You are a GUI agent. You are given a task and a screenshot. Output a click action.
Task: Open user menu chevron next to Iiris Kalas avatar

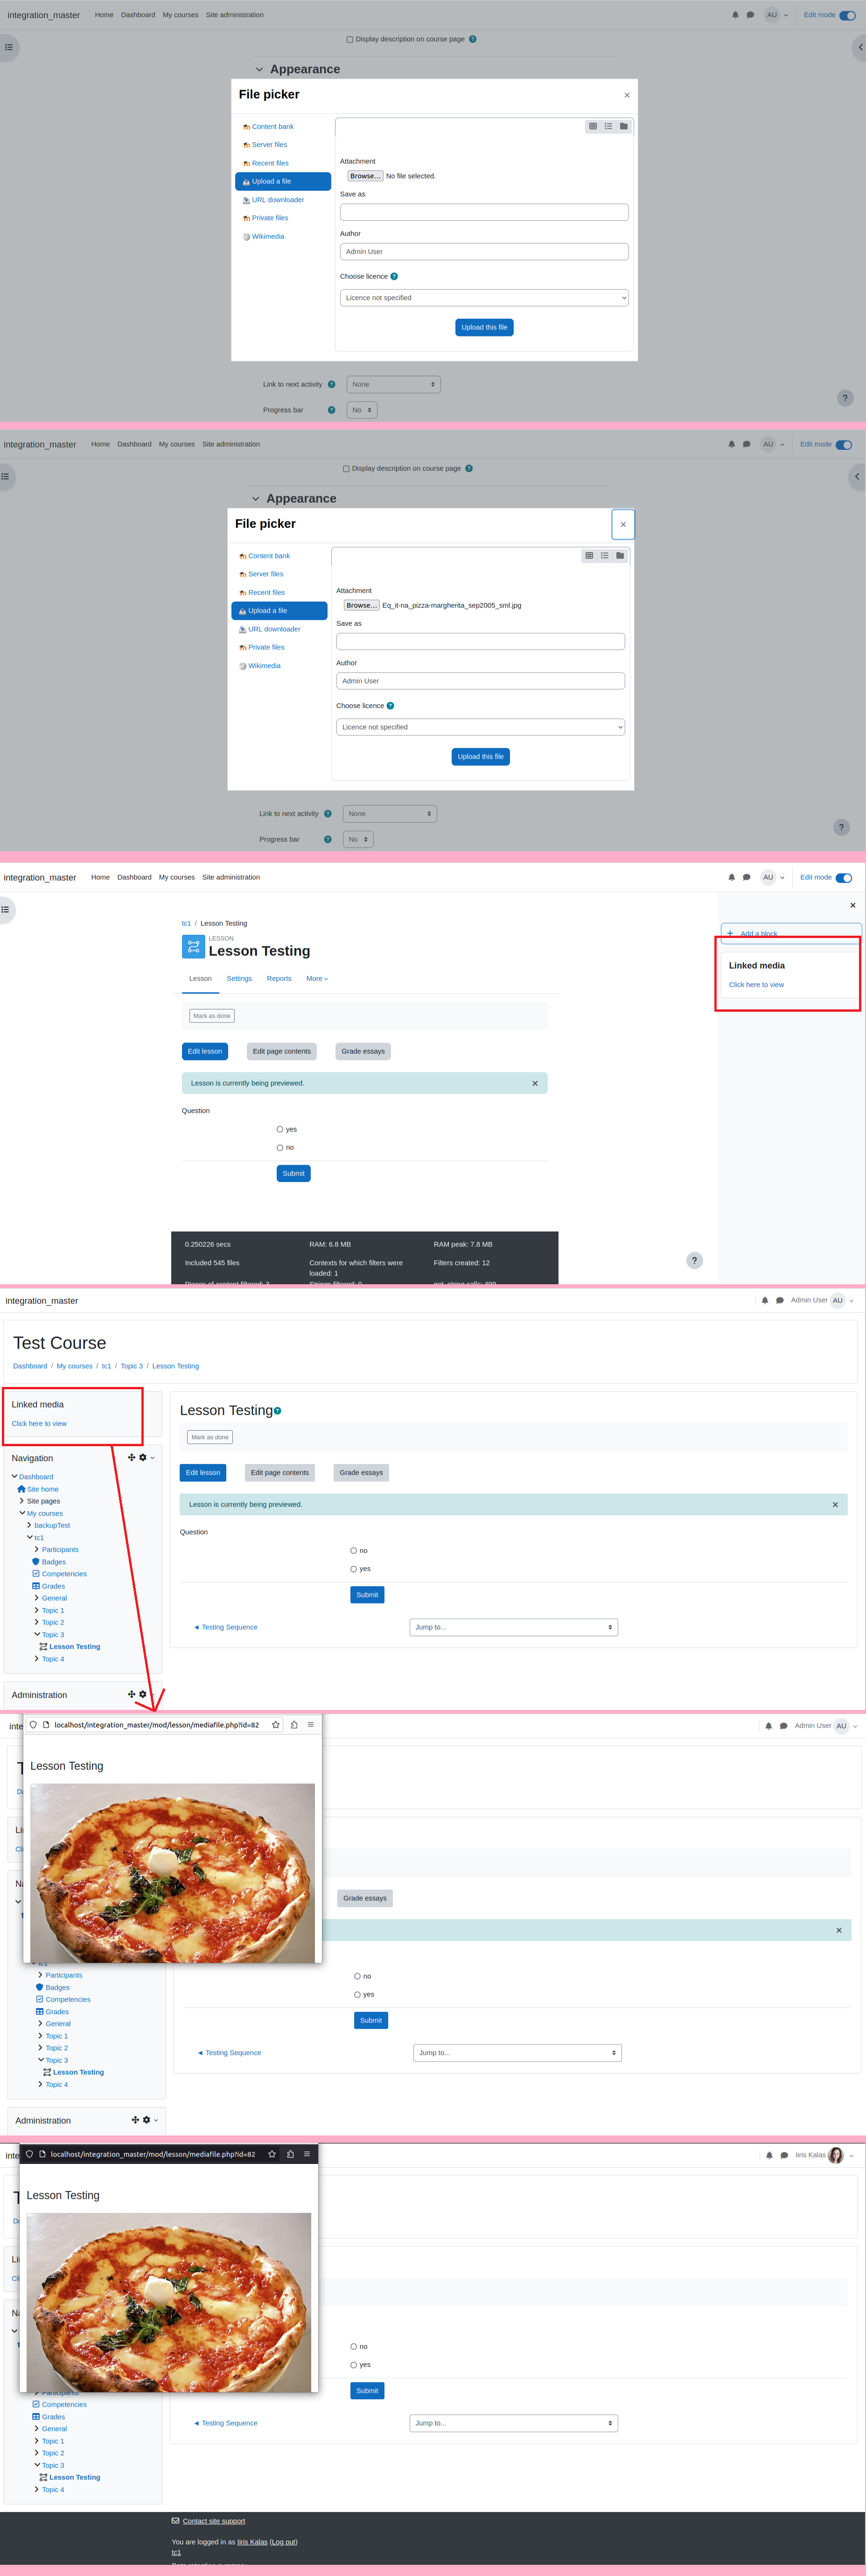[x=852, y=2156]
